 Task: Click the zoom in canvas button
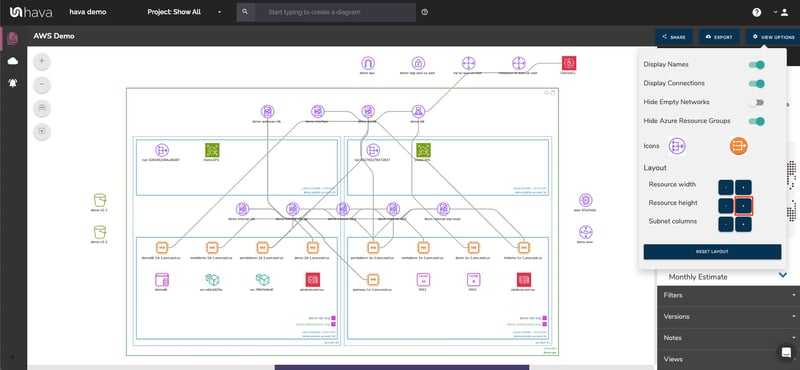pos(42,62)
